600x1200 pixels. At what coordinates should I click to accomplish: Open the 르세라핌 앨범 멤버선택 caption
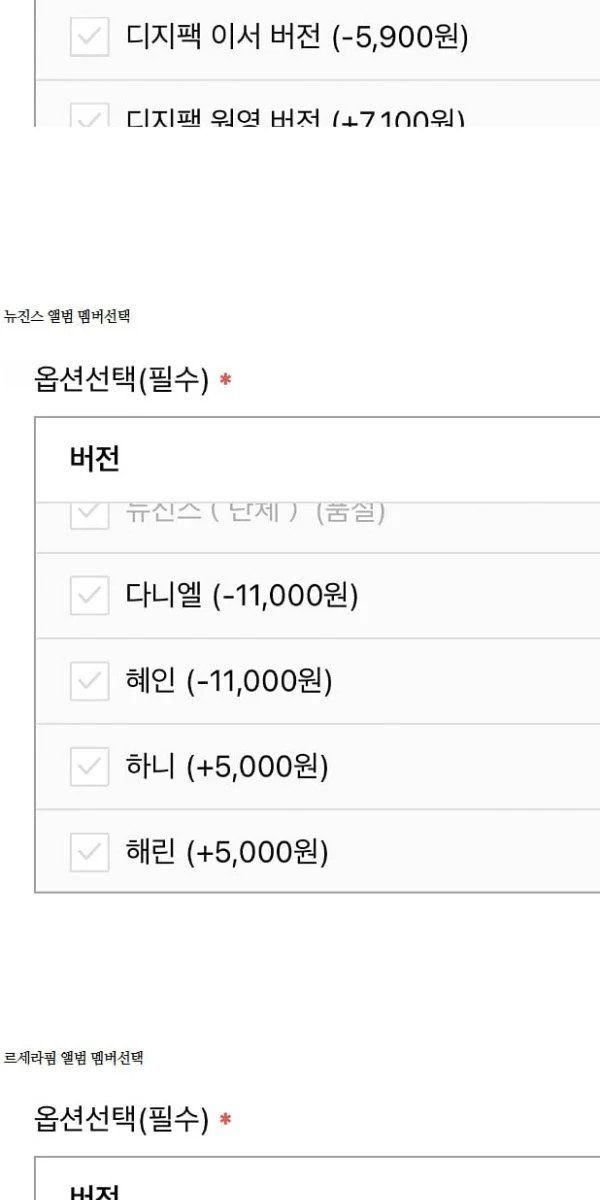point(73,1058)
